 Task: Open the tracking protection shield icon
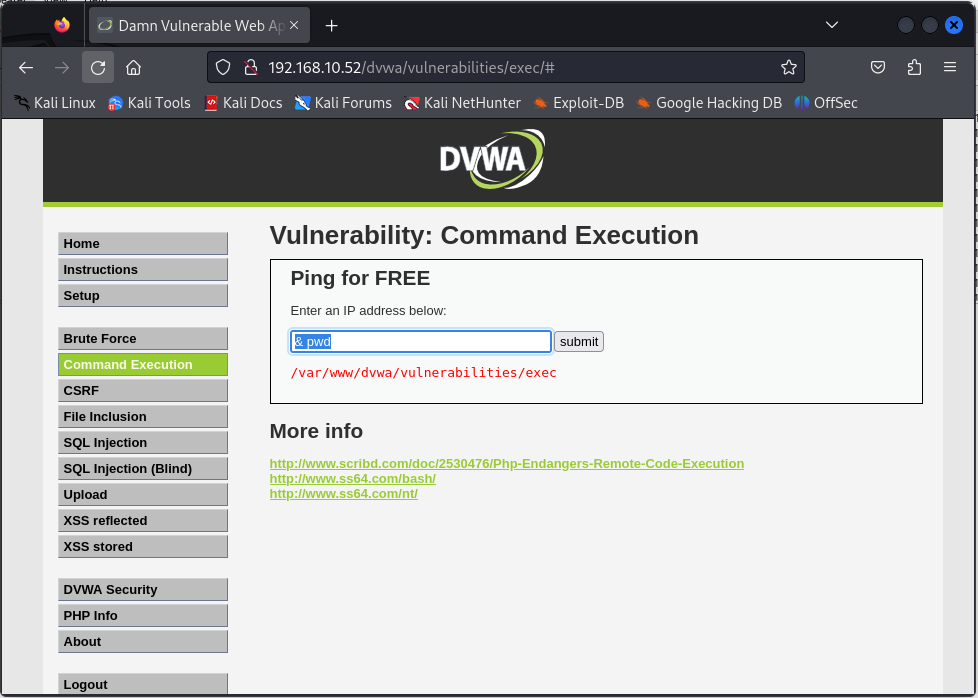(223, 67)
